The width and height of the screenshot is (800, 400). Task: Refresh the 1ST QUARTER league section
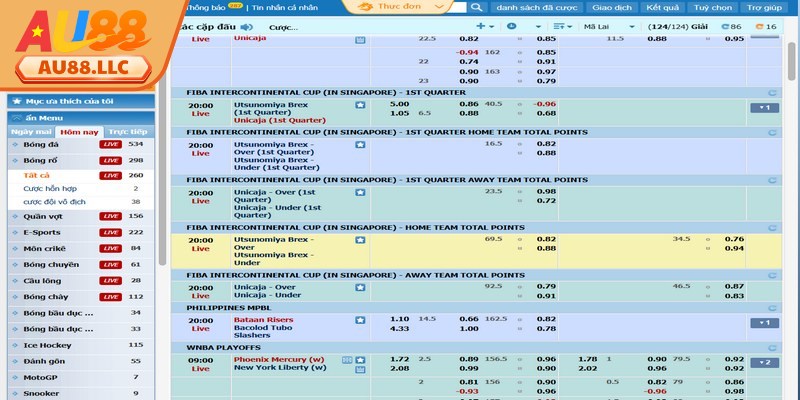(772, 93)
